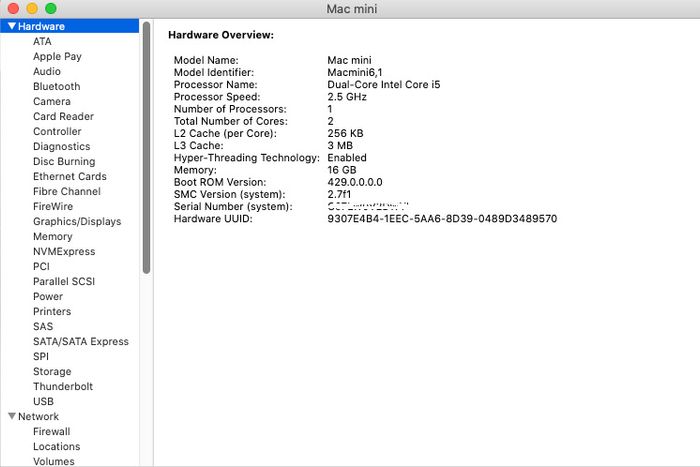Select the Hardware category row
The height and width of the screenshot is (467, 700).
point(70,26)
